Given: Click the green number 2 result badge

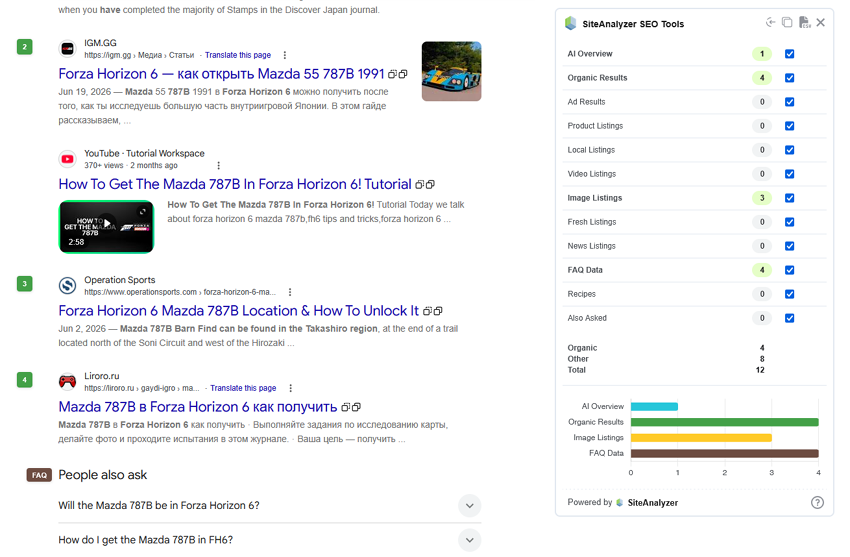Looking at the screenshot, I should click(24, 47).
